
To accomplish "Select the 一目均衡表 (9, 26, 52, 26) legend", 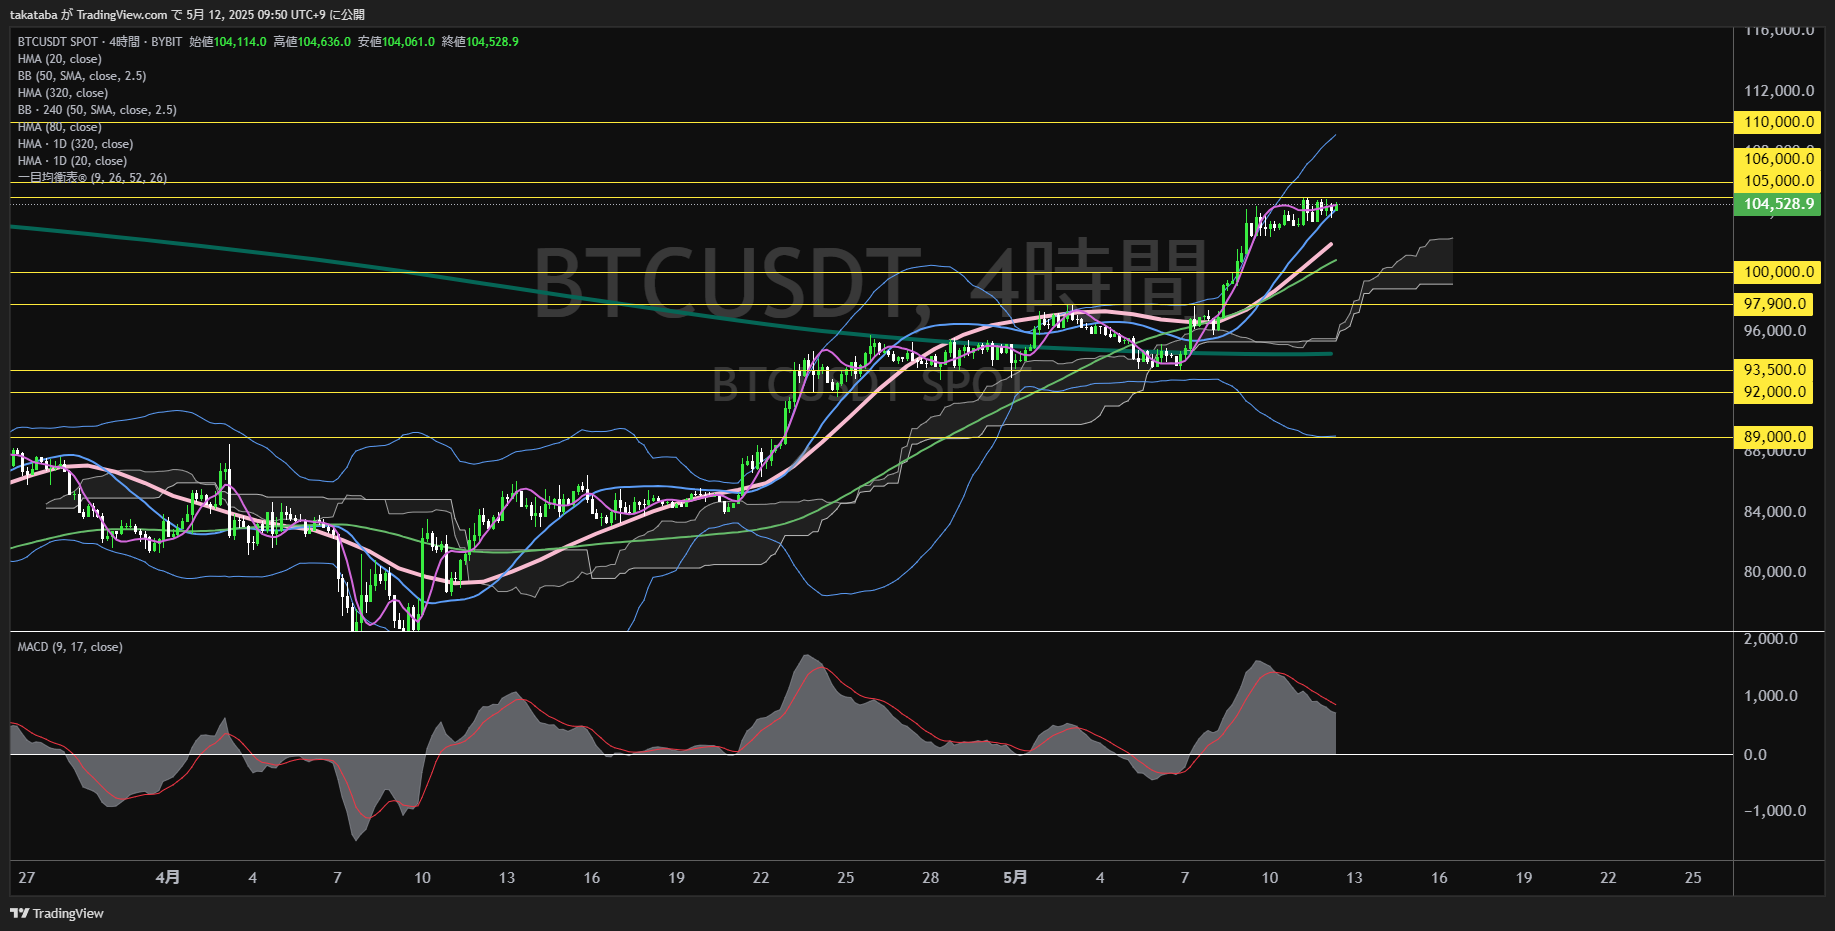I will 92,178.
